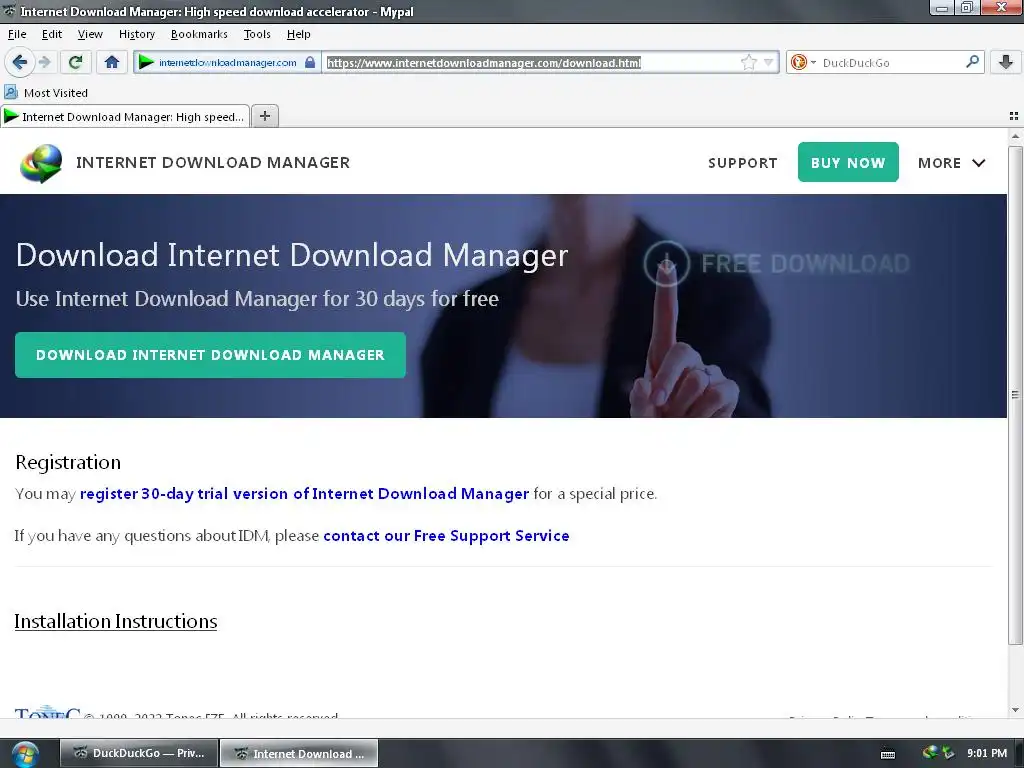Image resolution: width=1024 pixels, height=768 pixels.
Task: Select the Internet Download Manager tab
Action: (125, 116)
